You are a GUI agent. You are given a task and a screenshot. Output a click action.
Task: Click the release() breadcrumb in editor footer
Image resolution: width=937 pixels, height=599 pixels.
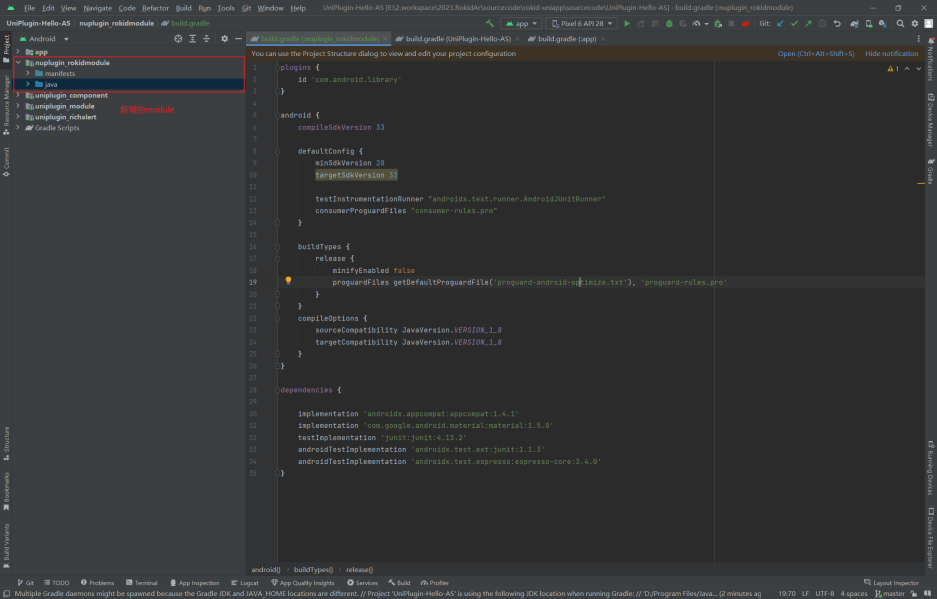pos(359,570)
